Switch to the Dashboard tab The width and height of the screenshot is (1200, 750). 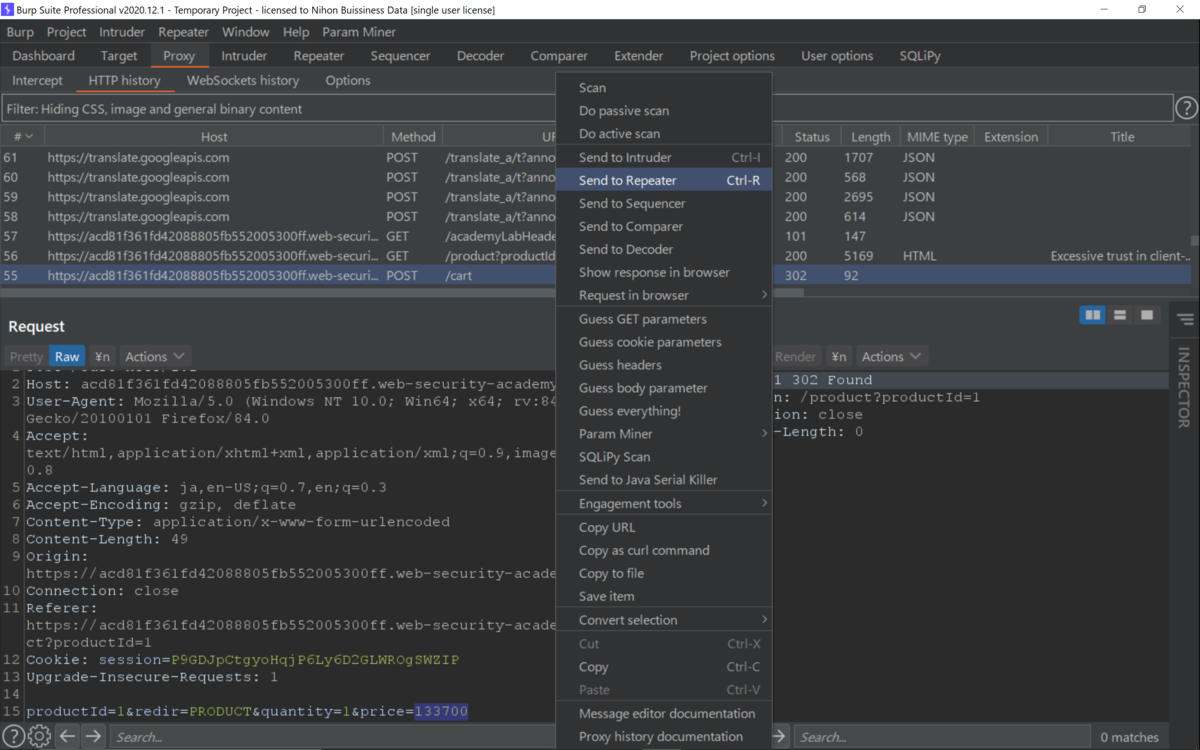coord(44,56)
